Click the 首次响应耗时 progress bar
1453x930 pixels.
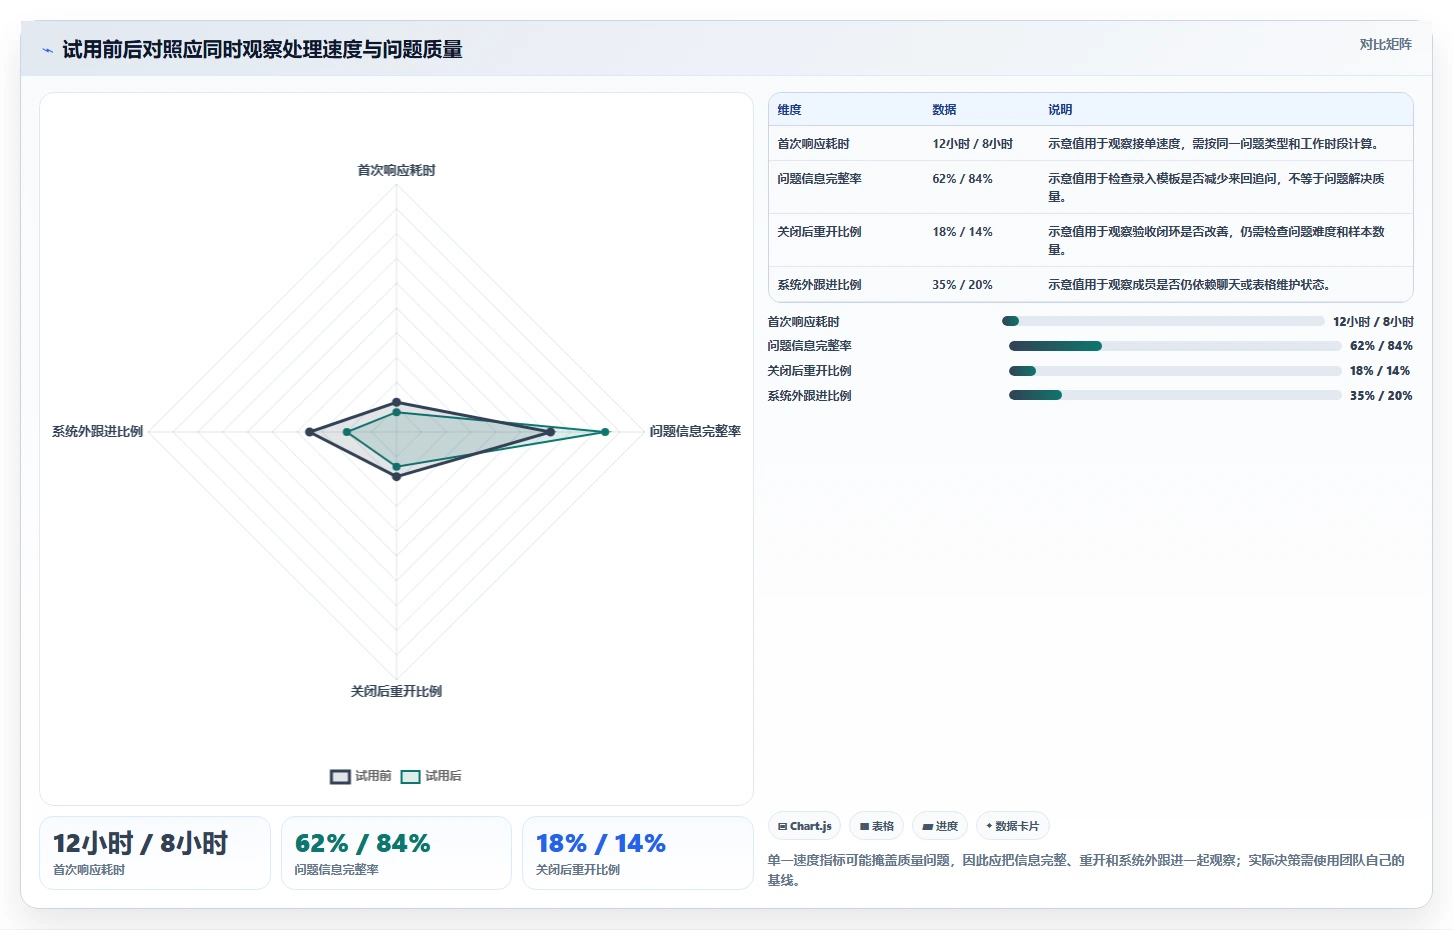point(1163,321)
